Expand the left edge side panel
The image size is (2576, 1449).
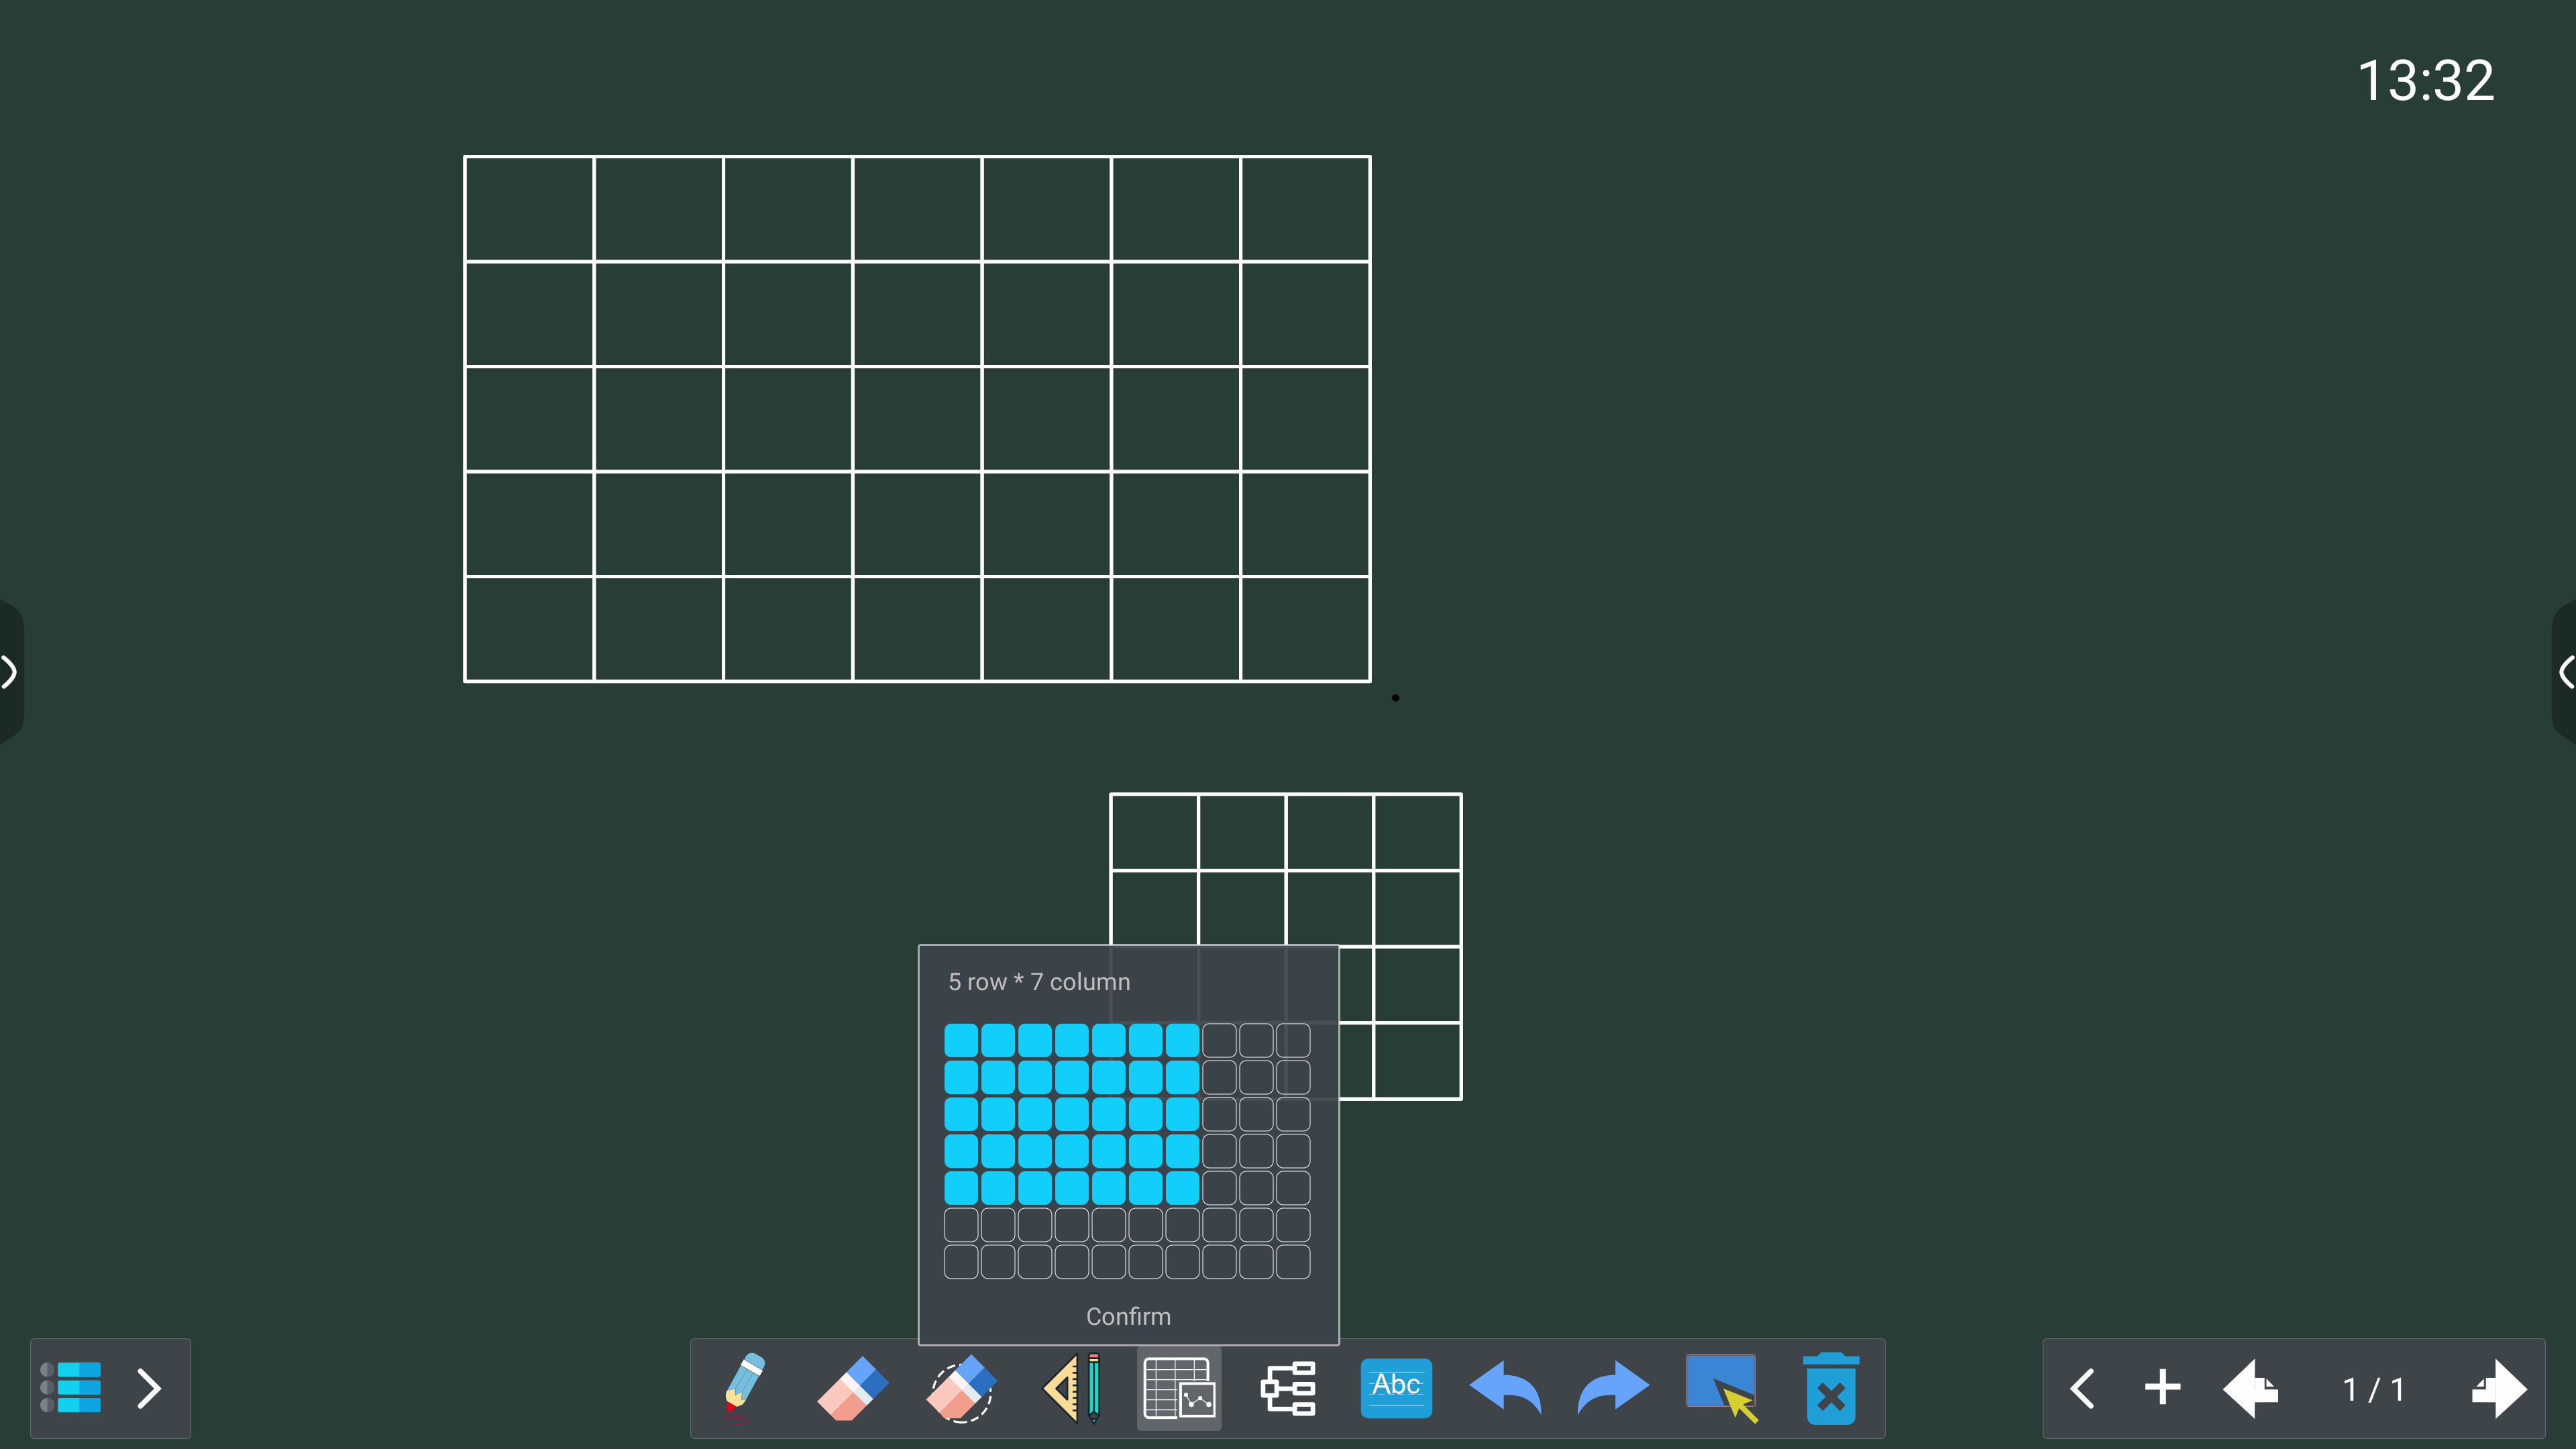[9, 671]
